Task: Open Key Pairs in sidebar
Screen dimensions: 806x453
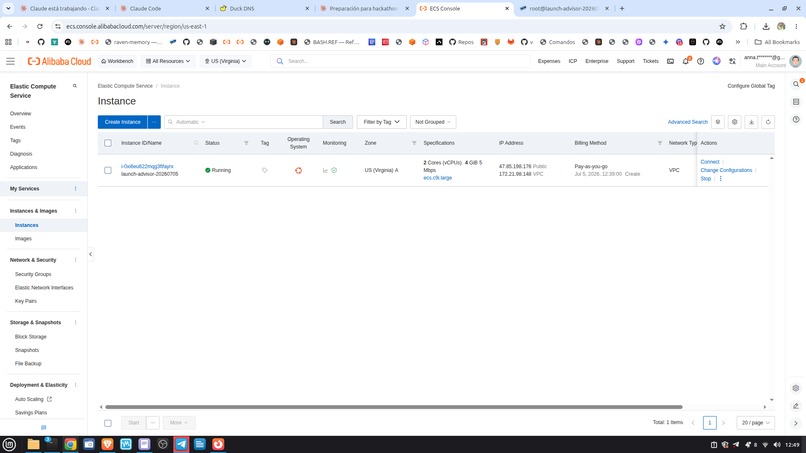Action: tap(26, 301)
